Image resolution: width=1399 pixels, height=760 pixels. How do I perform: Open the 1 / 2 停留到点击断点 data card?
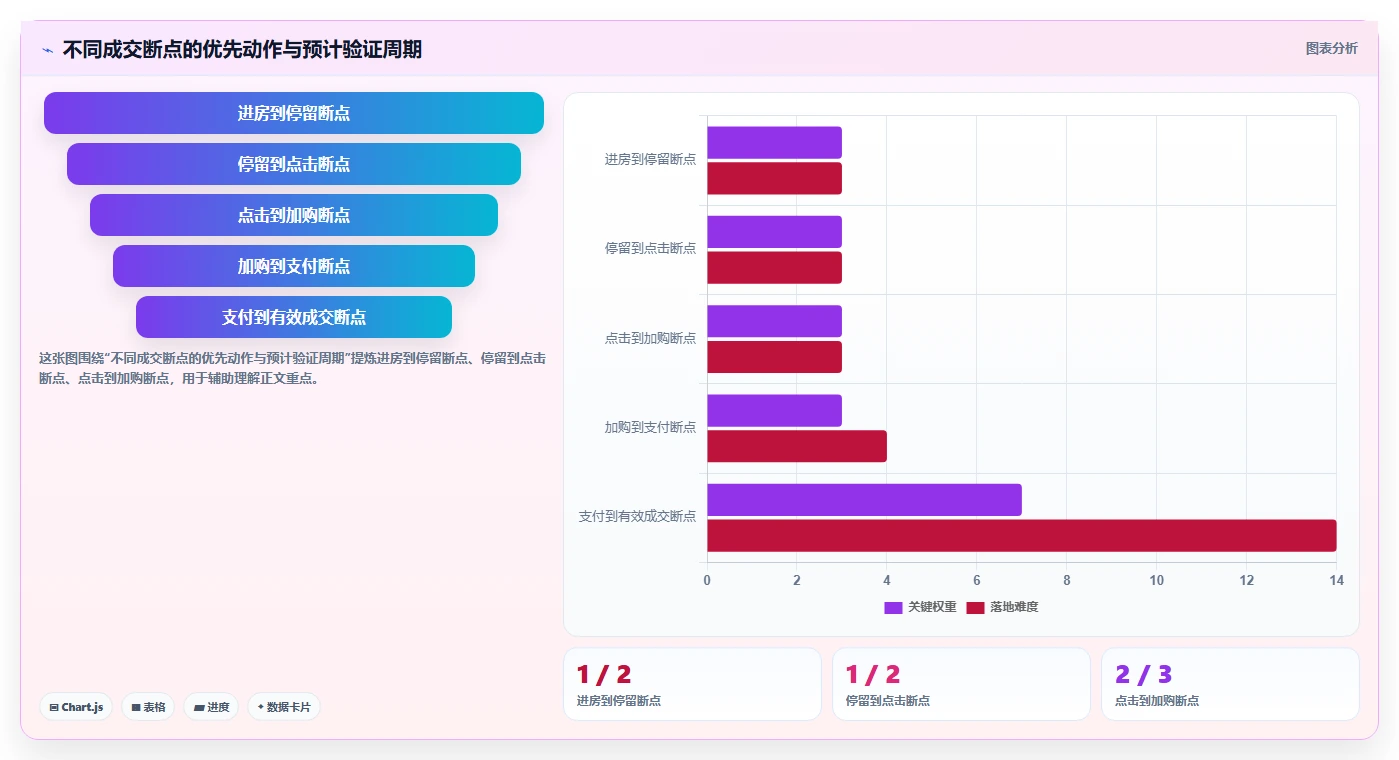[x=961, y=684]
